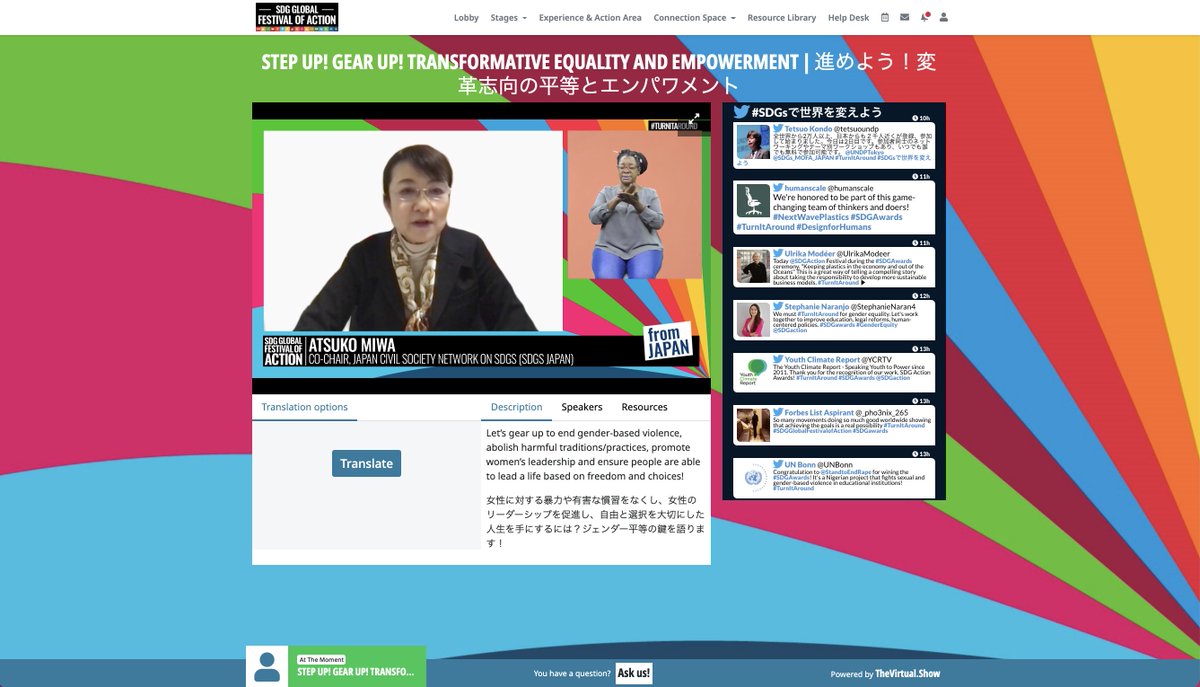Click Tetsuo Kondo's name in tweet
Viewport: 1200px width, 687px height.
point(809,129)
